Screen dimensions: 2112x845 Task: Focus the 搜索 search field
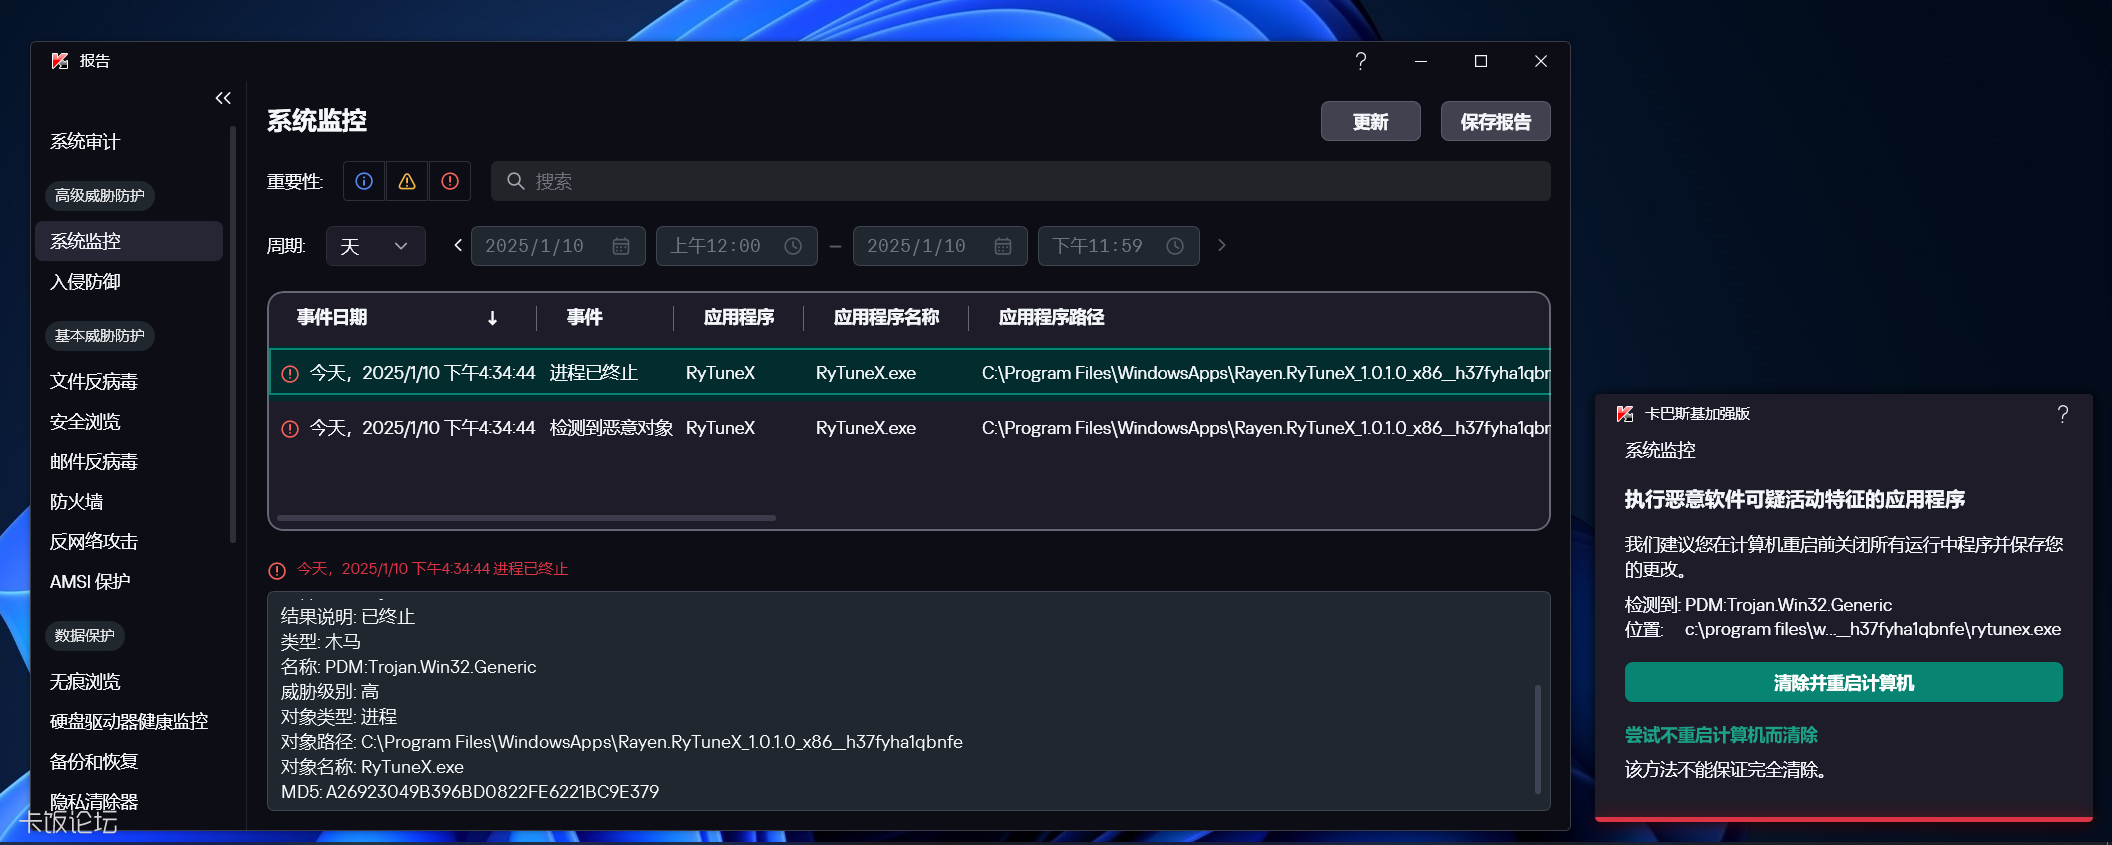click(x=1020, y=181)
